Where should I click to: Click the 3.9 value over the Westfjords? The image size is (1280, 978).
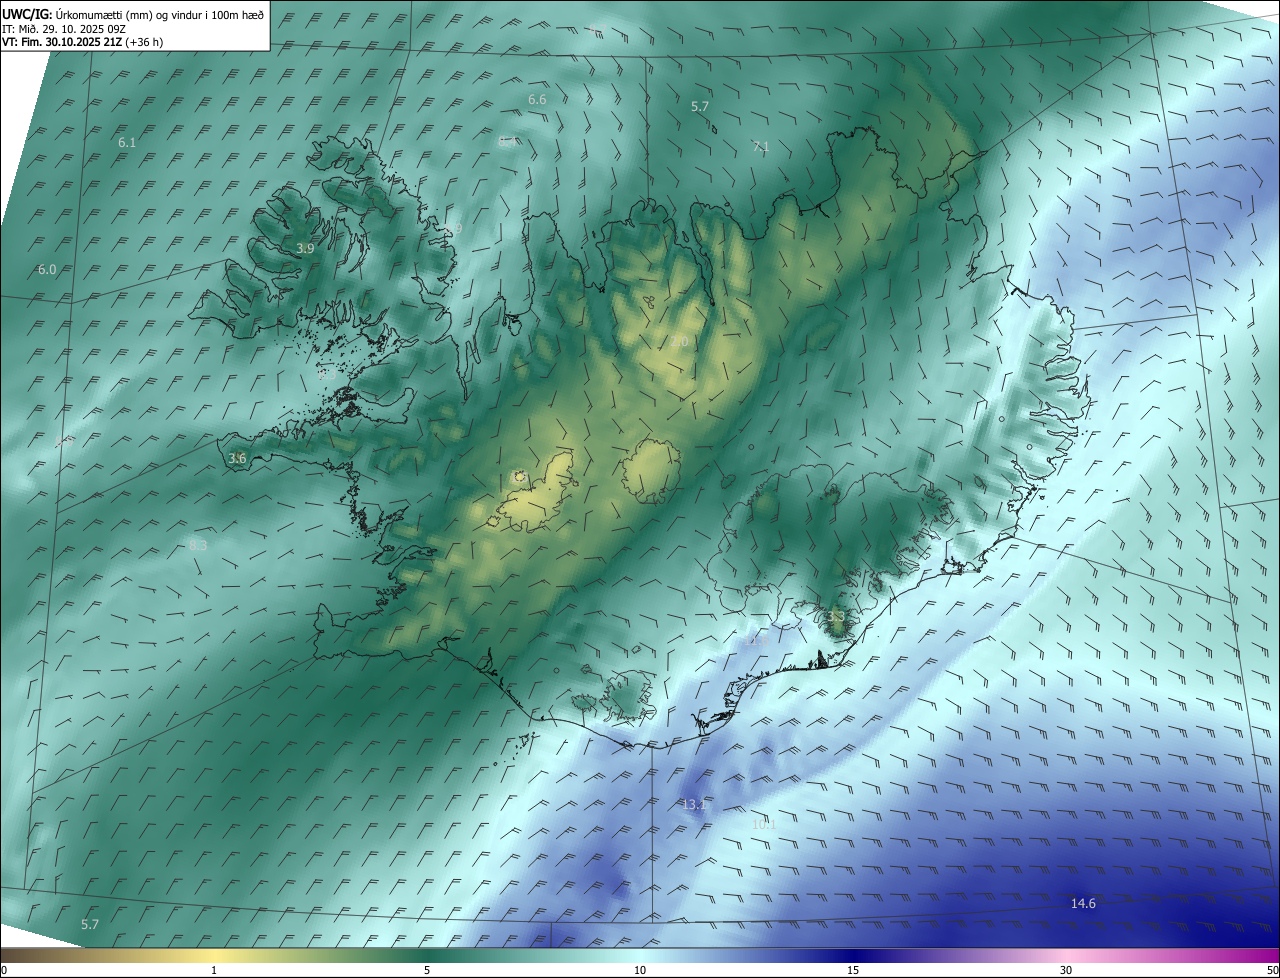coord(305,248)
